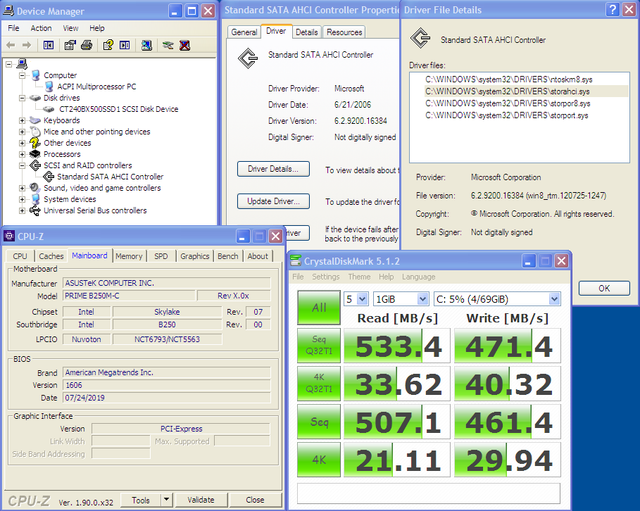Click the CrystalDiskMark title bar icon
Image resolution: width=640 pixels, height=511 pixels.
click(296, 261)
